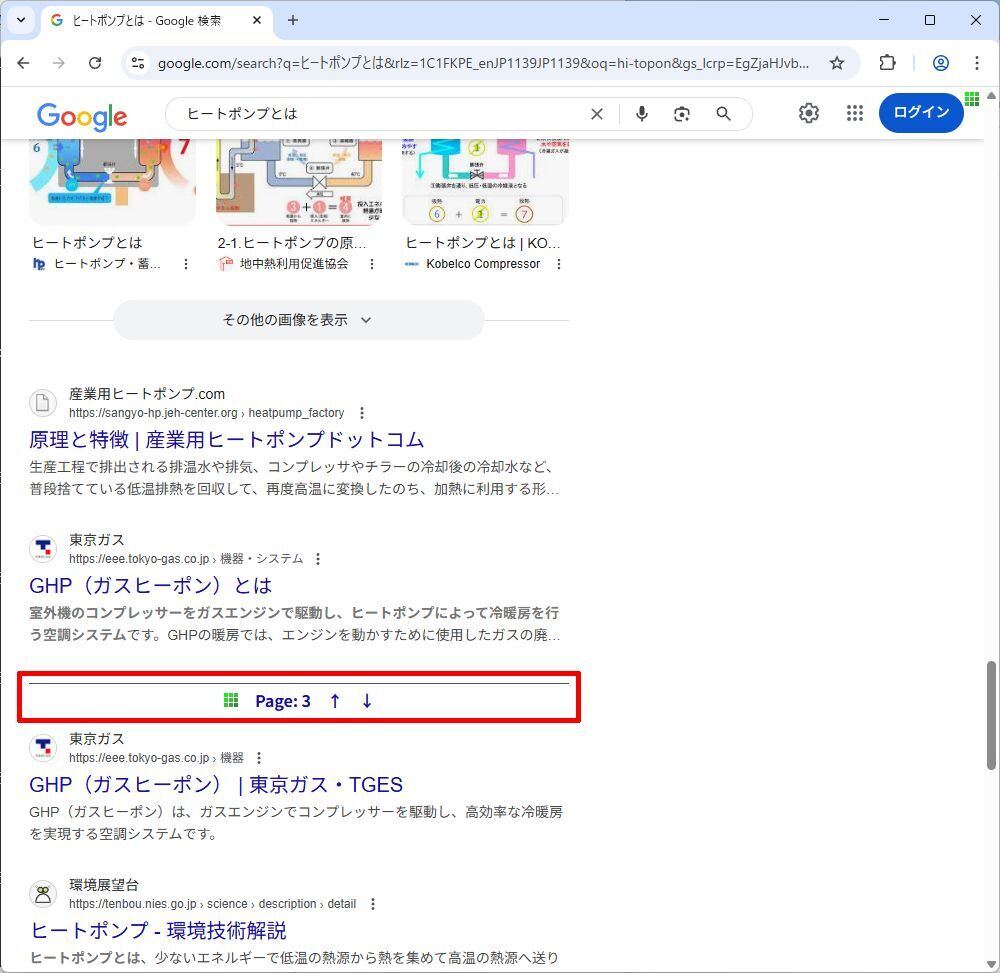Click the address bar URL
The width and height of the screenshot is (1000, 973).
(x=483, y=63)
